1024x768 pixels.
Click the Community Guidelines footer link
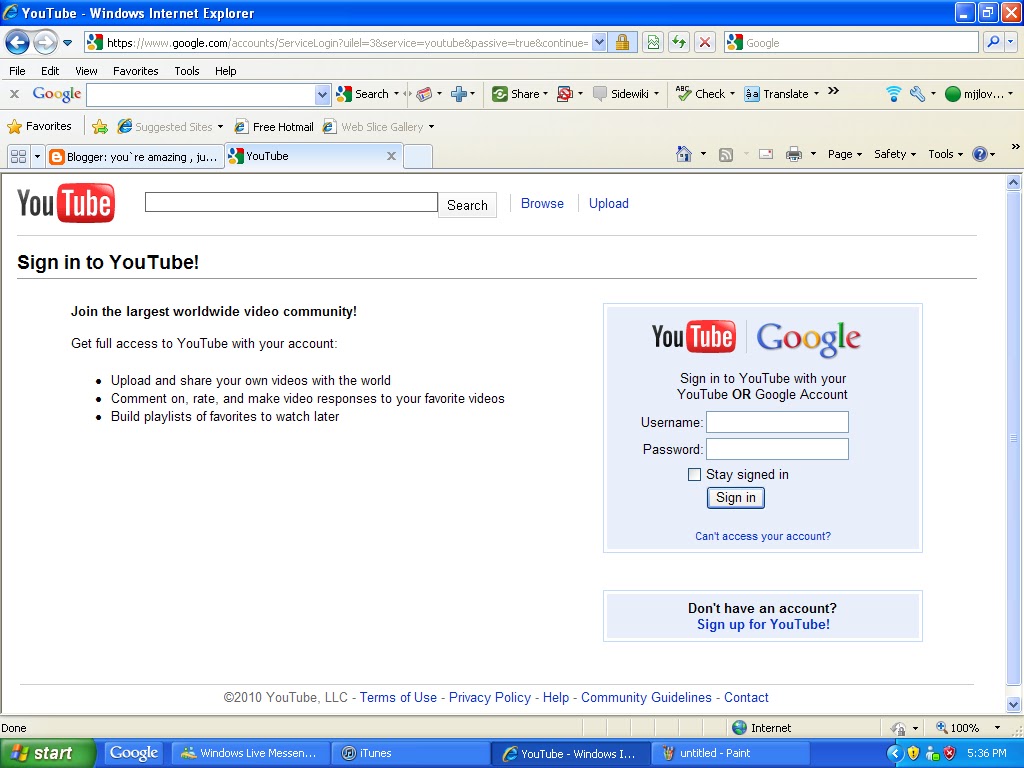point(646,697)
